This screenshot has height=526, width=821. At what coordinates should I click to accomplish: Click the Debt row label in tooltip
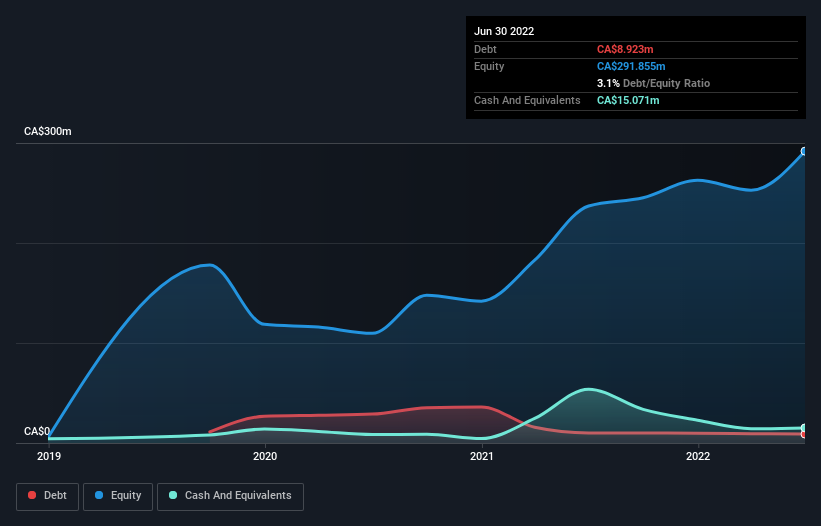[x=485, y=49]
